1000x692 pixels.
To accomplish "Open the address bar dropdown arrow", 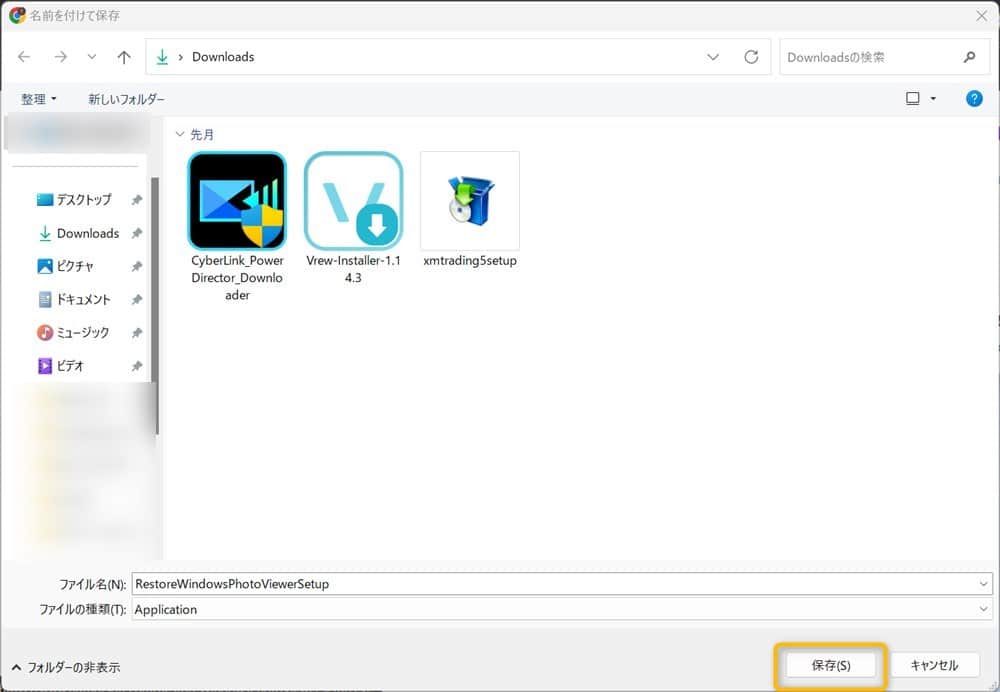I will (x=713, y=57).
